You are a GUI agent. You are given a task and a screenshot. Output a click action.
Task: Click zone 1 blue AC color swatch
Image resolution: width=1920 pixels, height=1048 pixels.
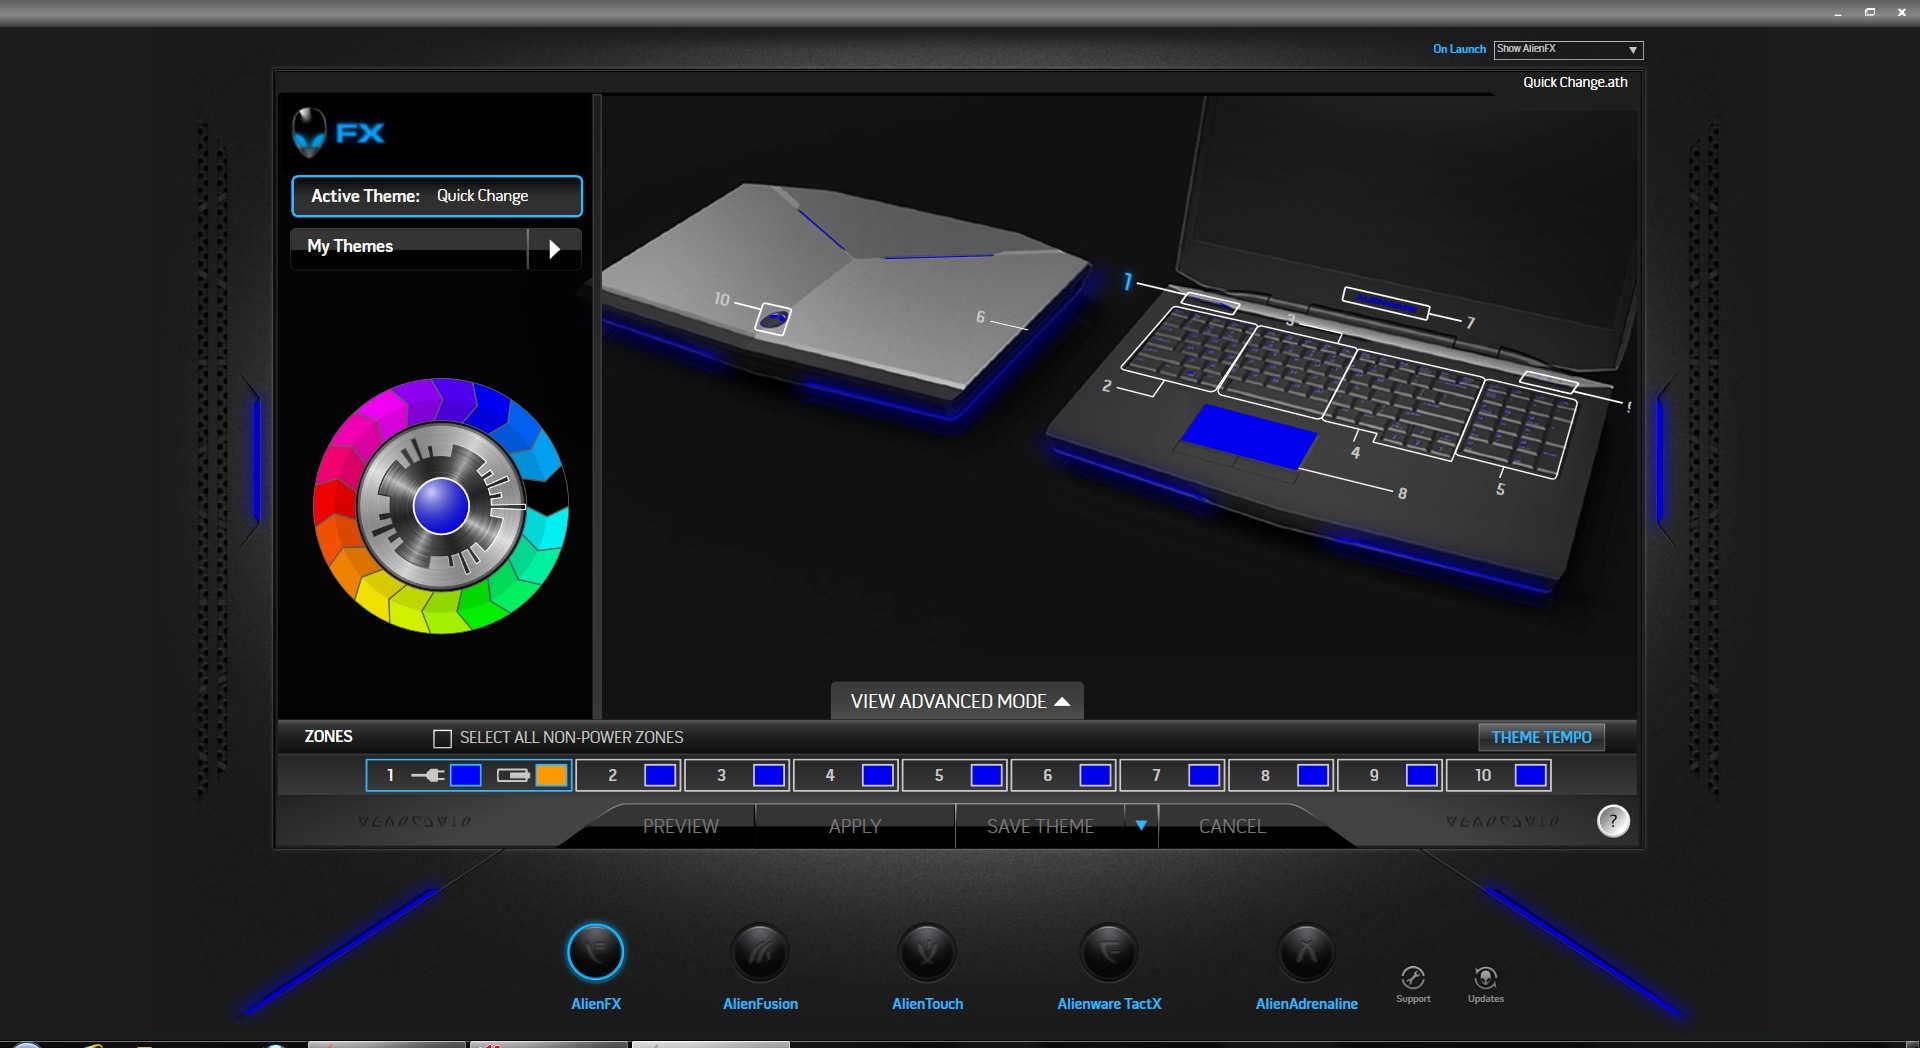[x=466, y=775]
